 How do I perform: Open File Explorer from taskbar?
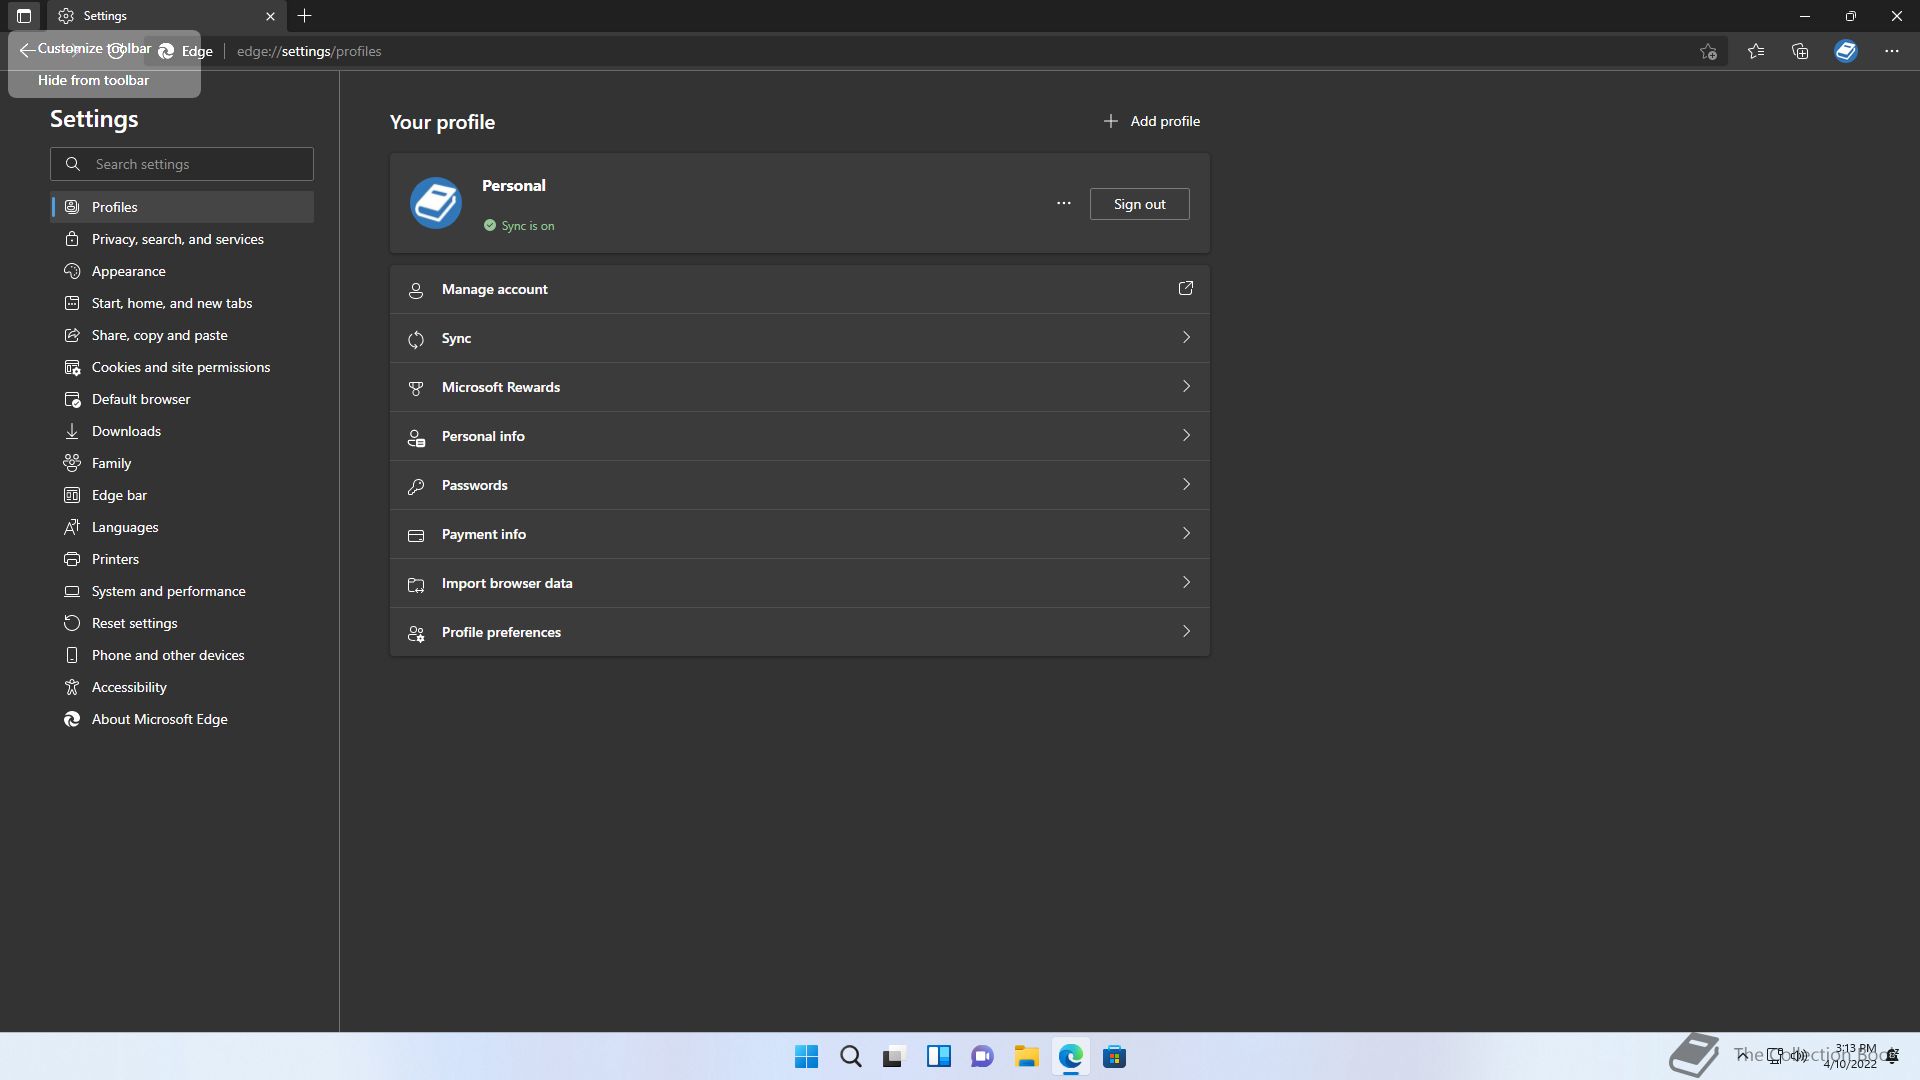point(1026,1057)
